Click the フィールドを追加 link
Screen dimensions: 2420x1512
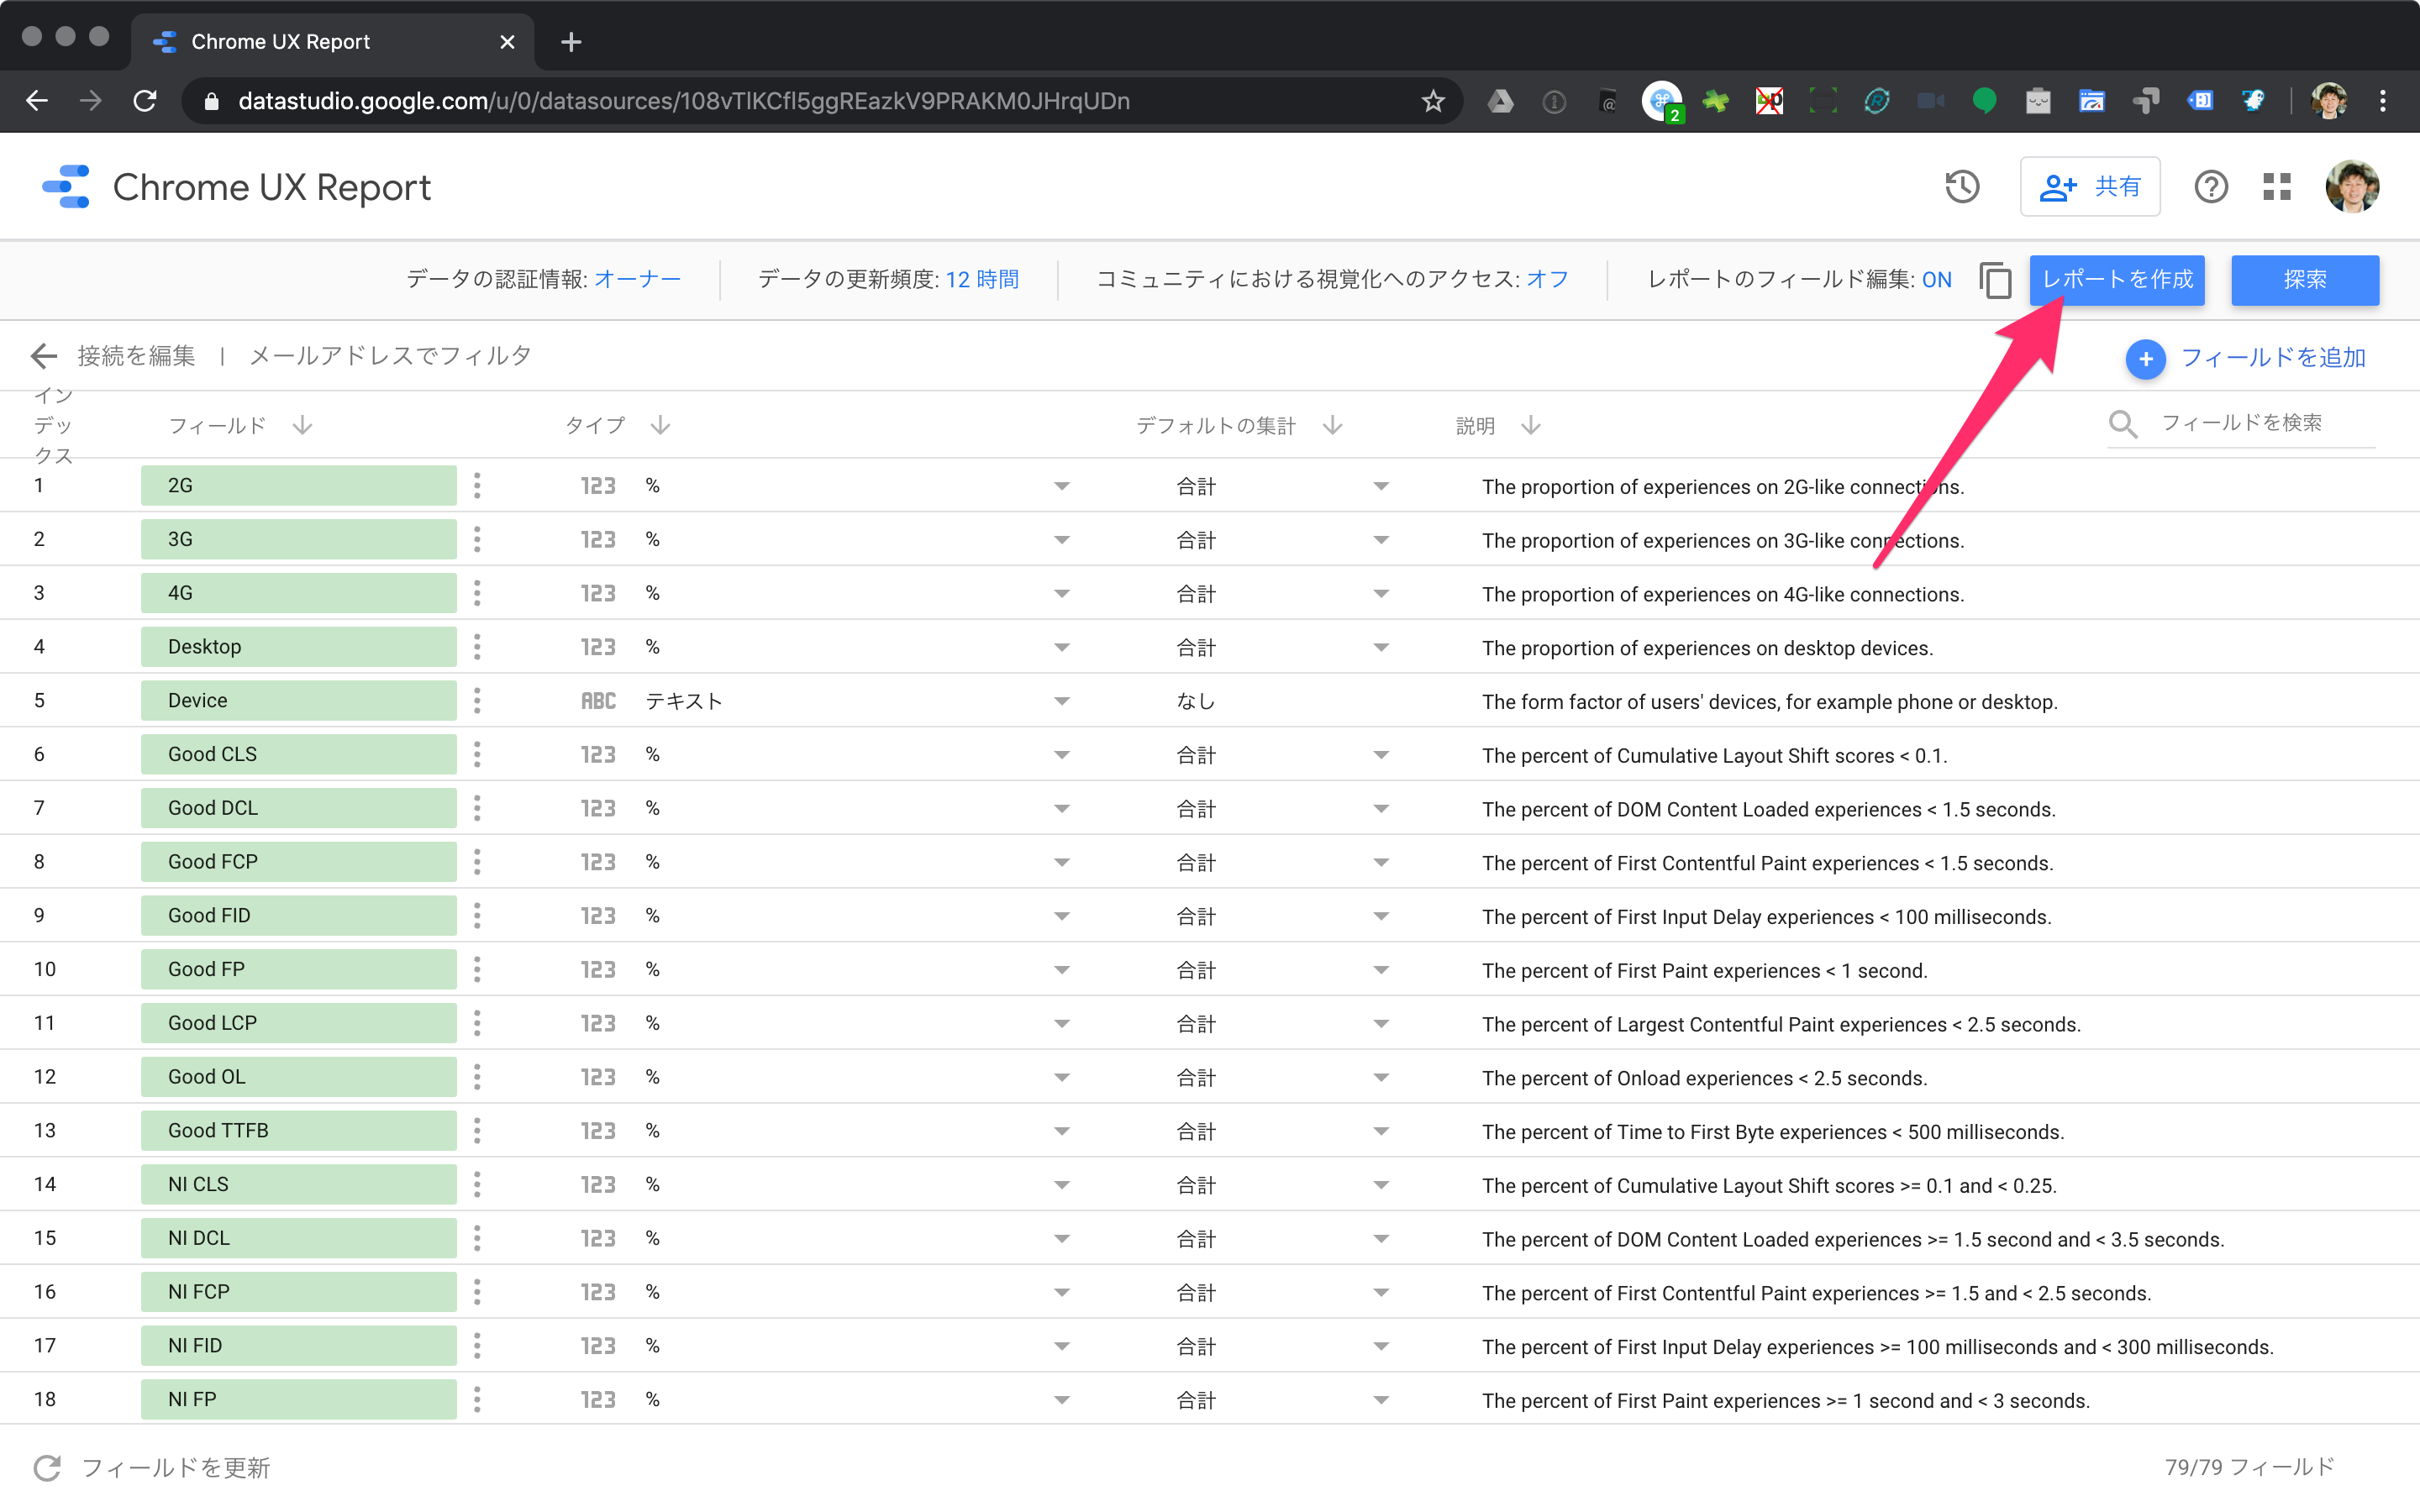click(x=2273, y=358)
